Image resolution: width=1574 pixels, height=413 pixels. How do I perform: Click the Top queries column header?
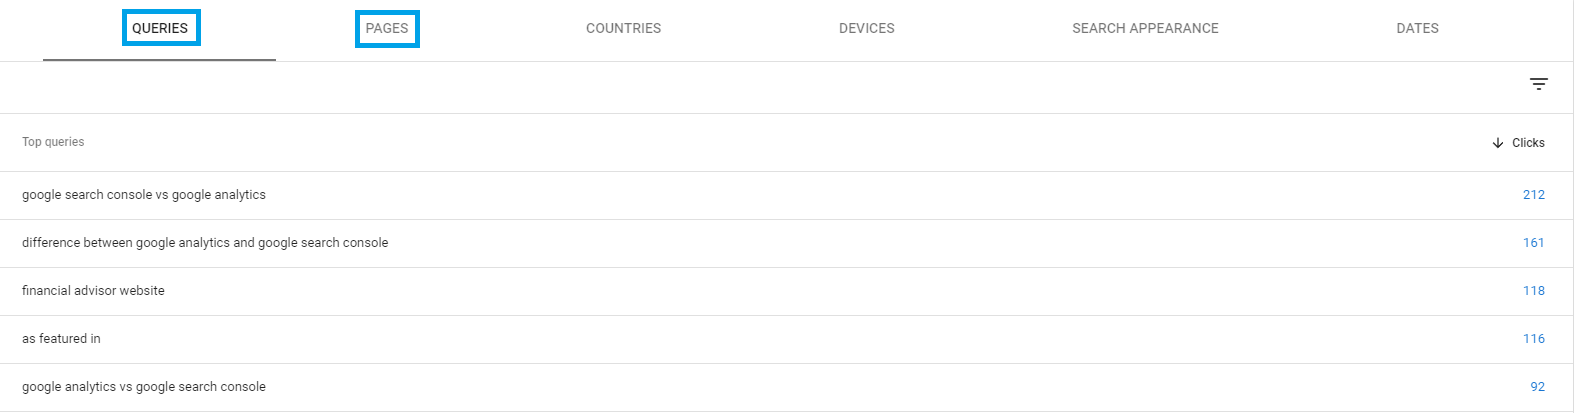53,142
